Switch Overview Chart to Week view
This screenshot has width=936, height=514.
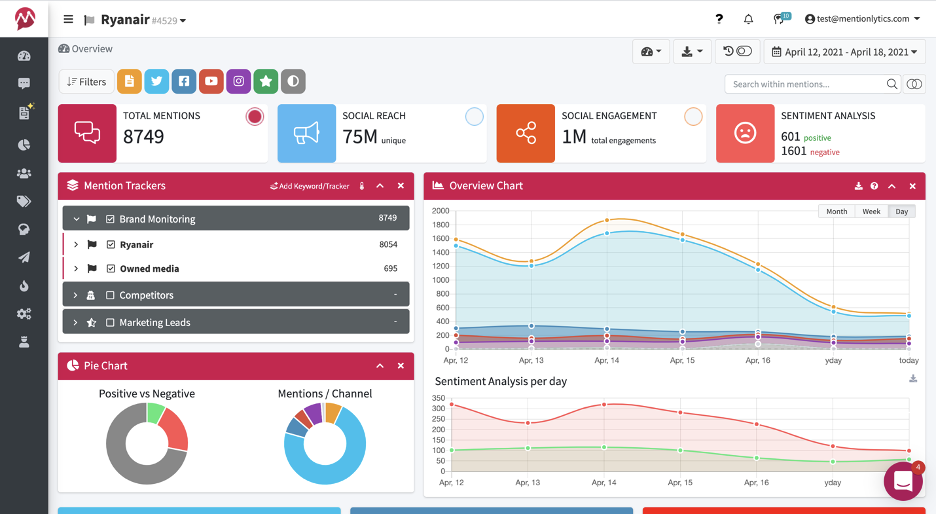point(872,211)
